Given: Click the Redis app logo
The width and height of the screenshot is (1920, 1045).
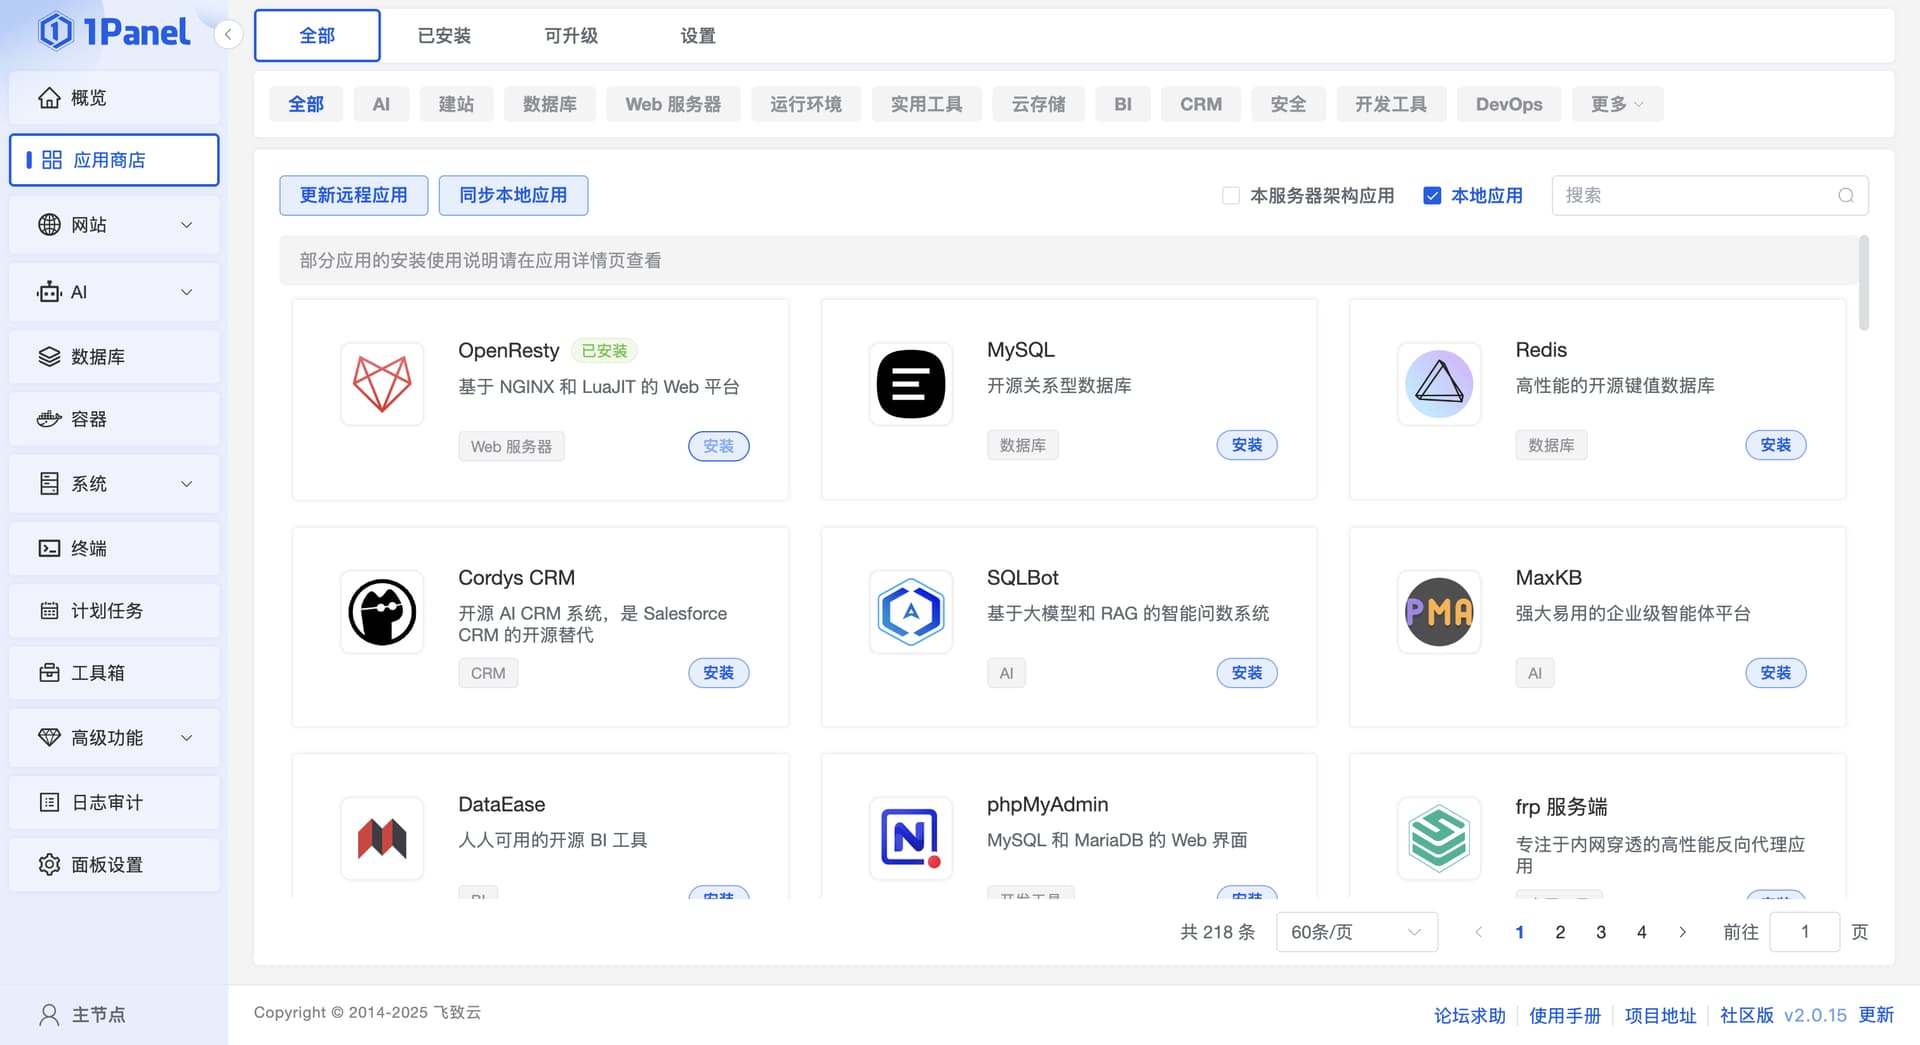Looking at the screenshot, I should click(1438, 384).
